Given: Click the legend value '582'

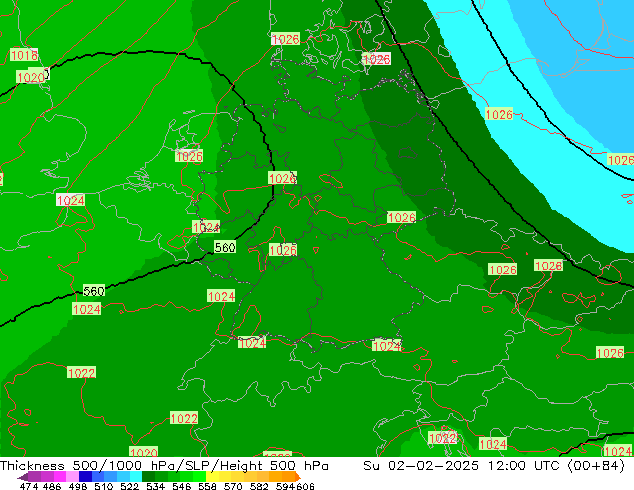Looking at the screenshot, I should tap(259, 486).
